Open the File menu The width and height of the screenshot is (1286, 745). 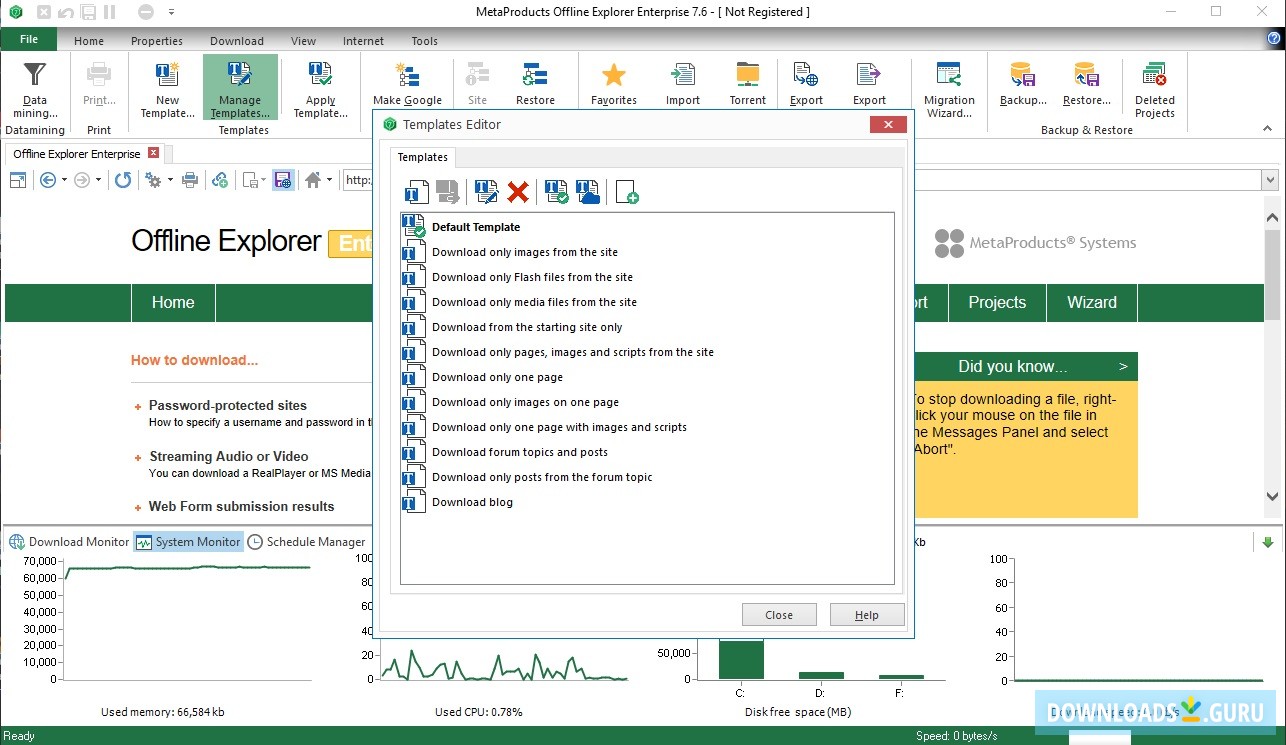28,38
